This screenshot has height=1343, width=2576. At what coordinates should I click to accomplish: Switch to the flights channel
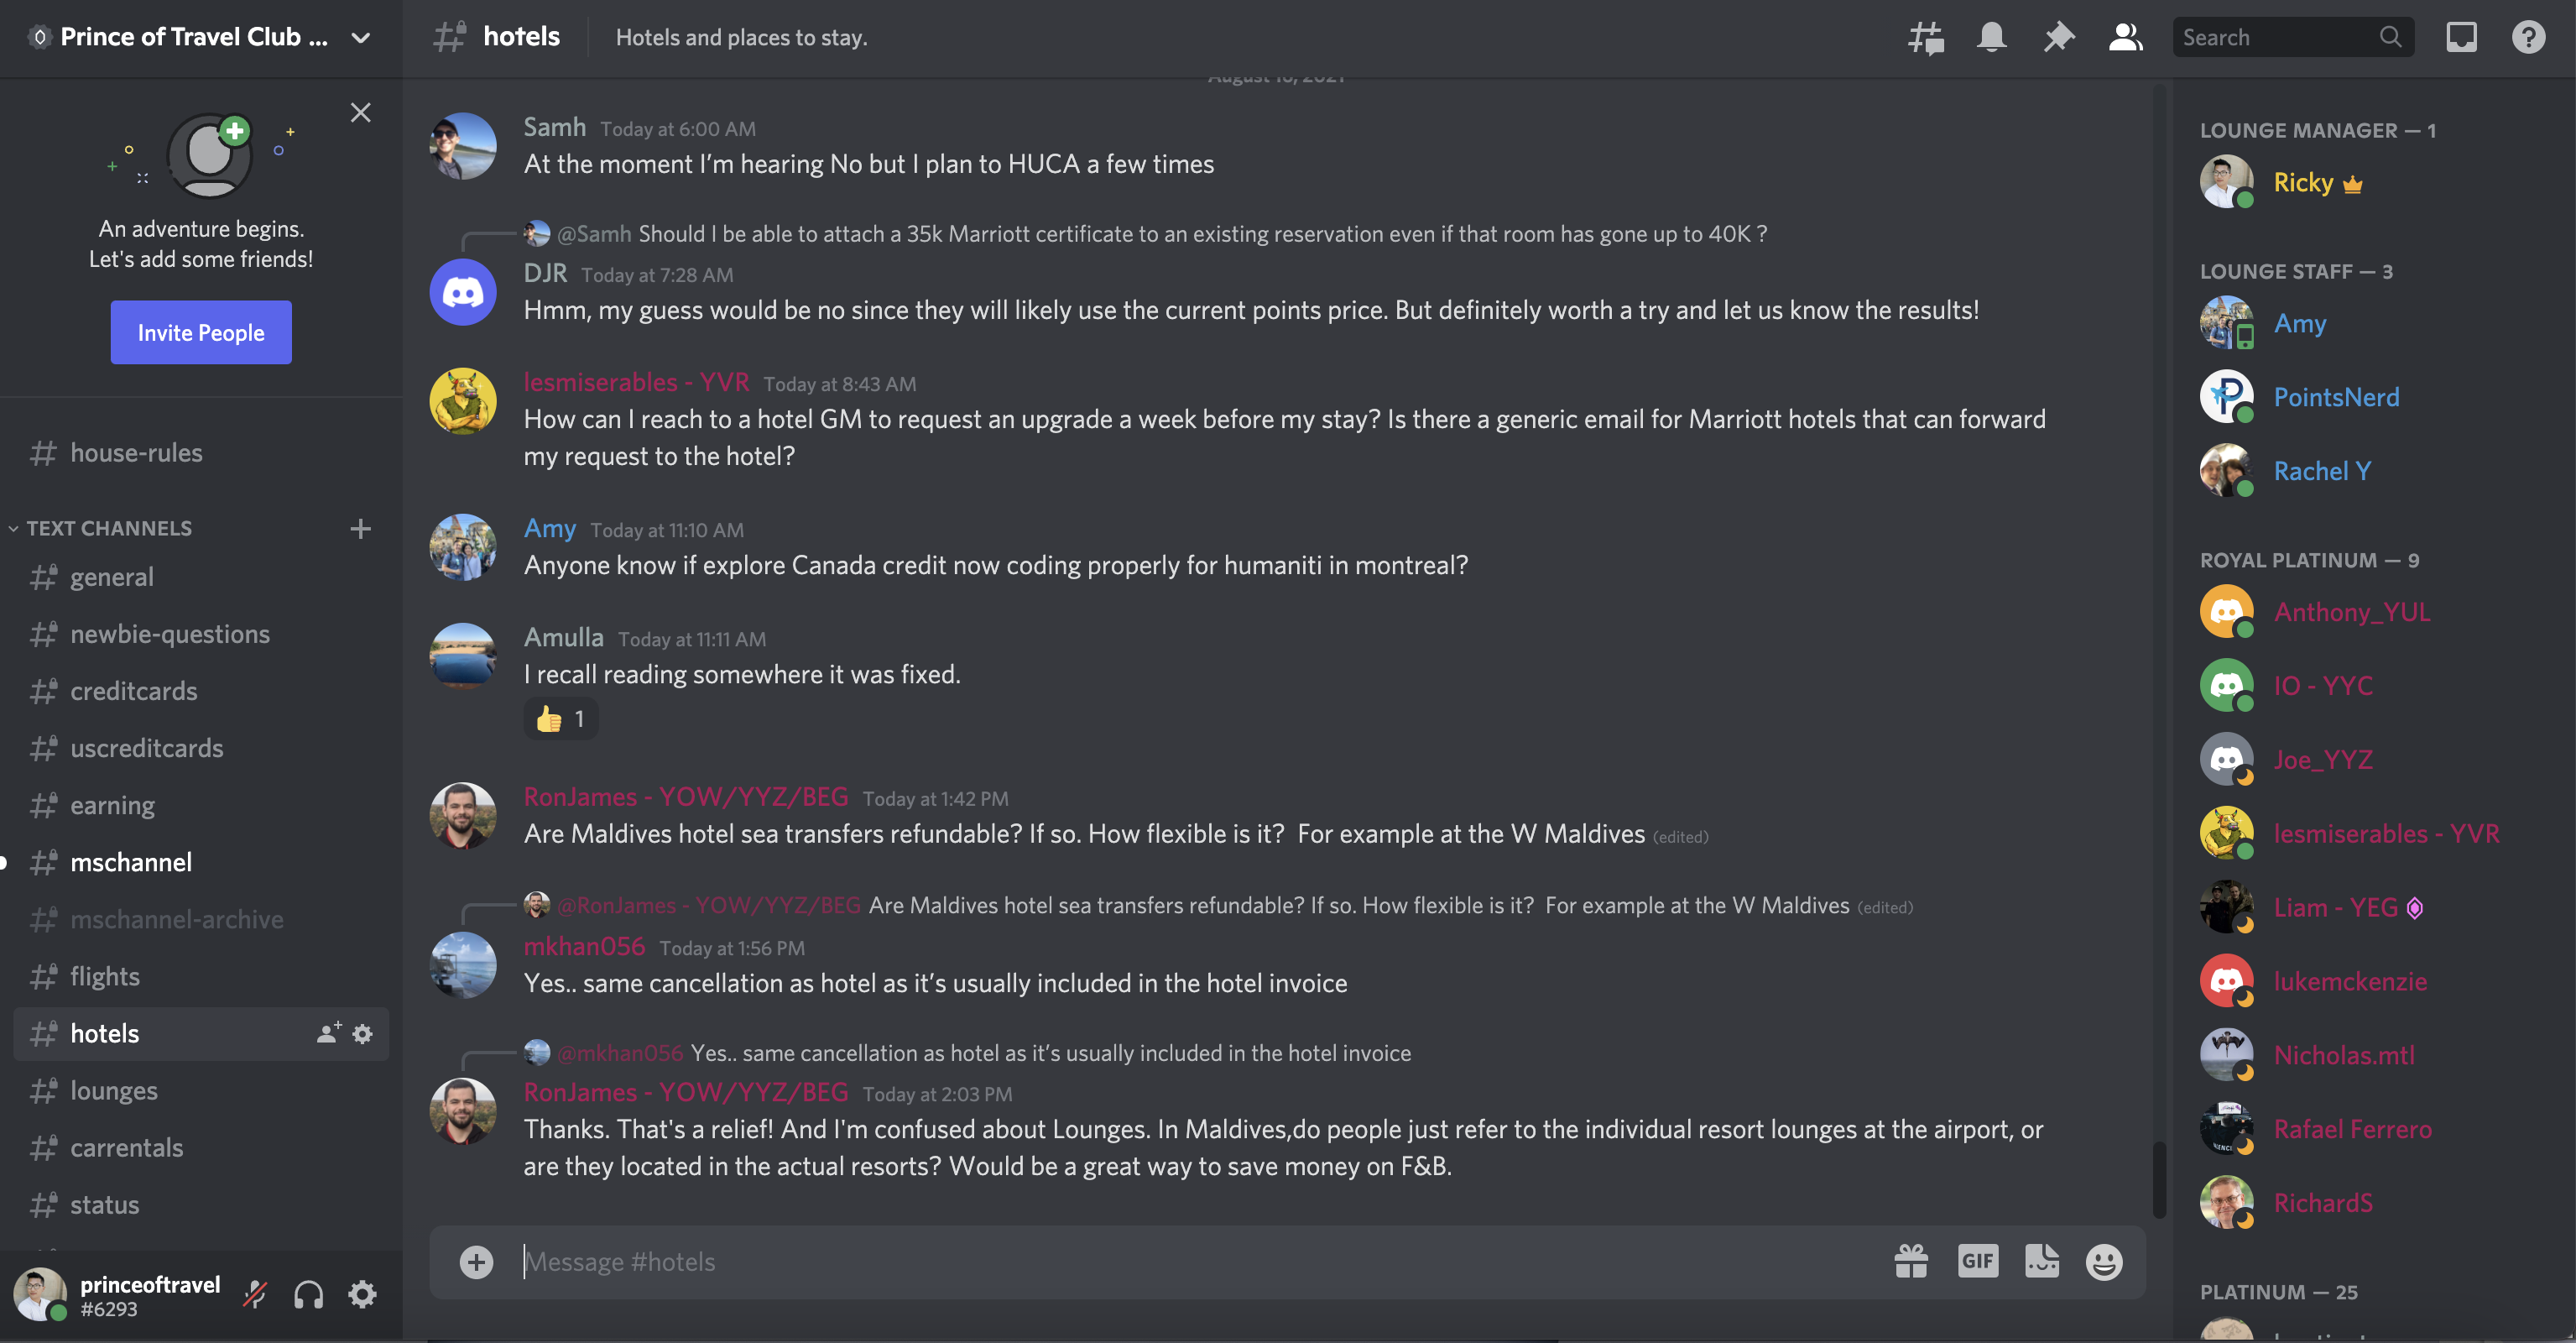tap(105, 976)
